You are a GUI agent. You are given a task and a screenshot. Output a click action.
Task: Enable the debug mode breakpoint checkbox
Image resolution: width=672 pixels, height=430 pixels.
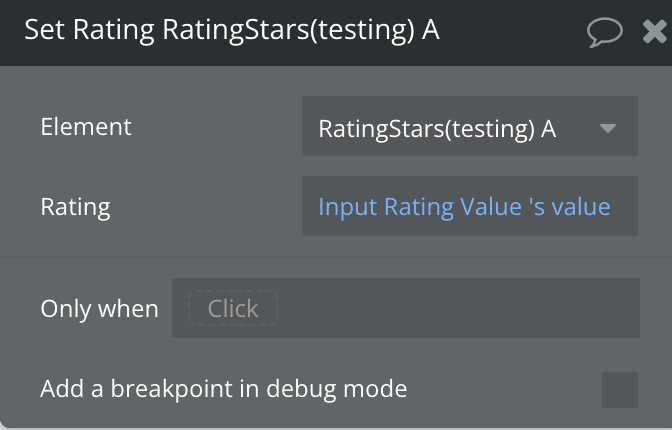tap(619, 389)
